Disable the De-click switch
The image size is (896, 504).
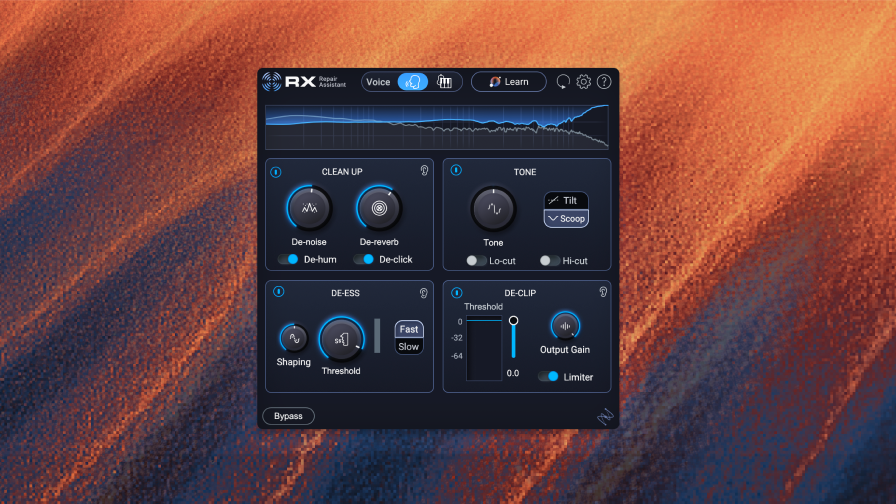pos(363,259)
